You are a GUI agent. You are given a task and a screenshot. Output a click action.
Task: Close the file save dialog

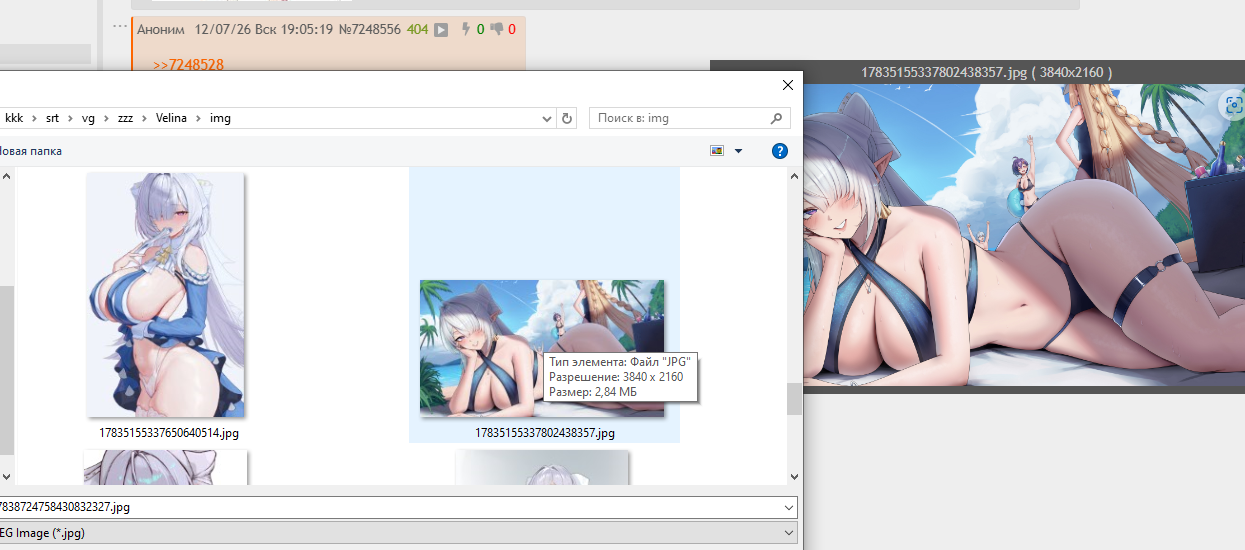pyautogui.click(x=788, y=86)
